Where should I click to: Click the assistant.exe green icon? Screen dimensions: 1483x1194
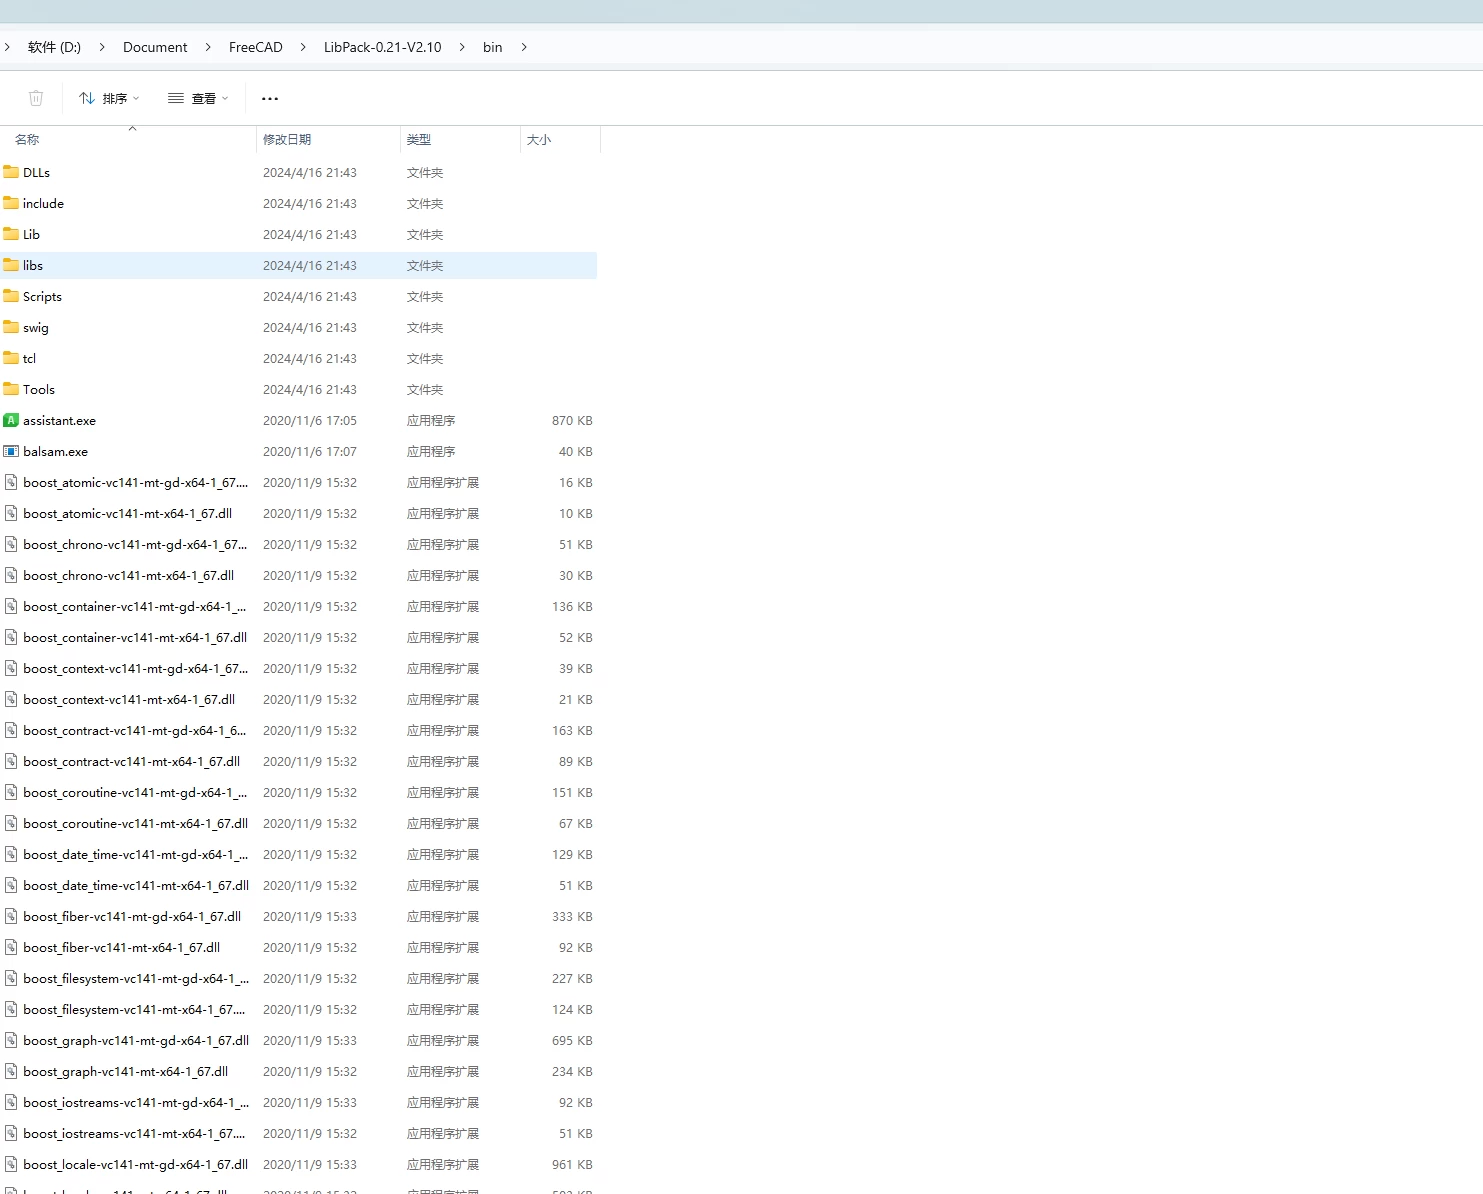point(11,421)
